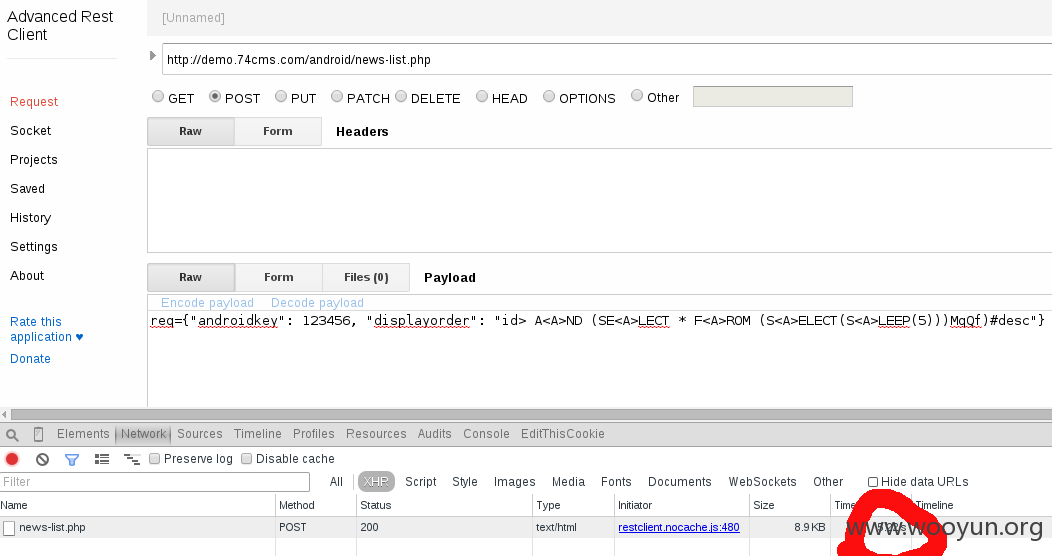Screen dimensions: 1052x556
Task: Select the PUT method radio
Action: pos(280,96)
